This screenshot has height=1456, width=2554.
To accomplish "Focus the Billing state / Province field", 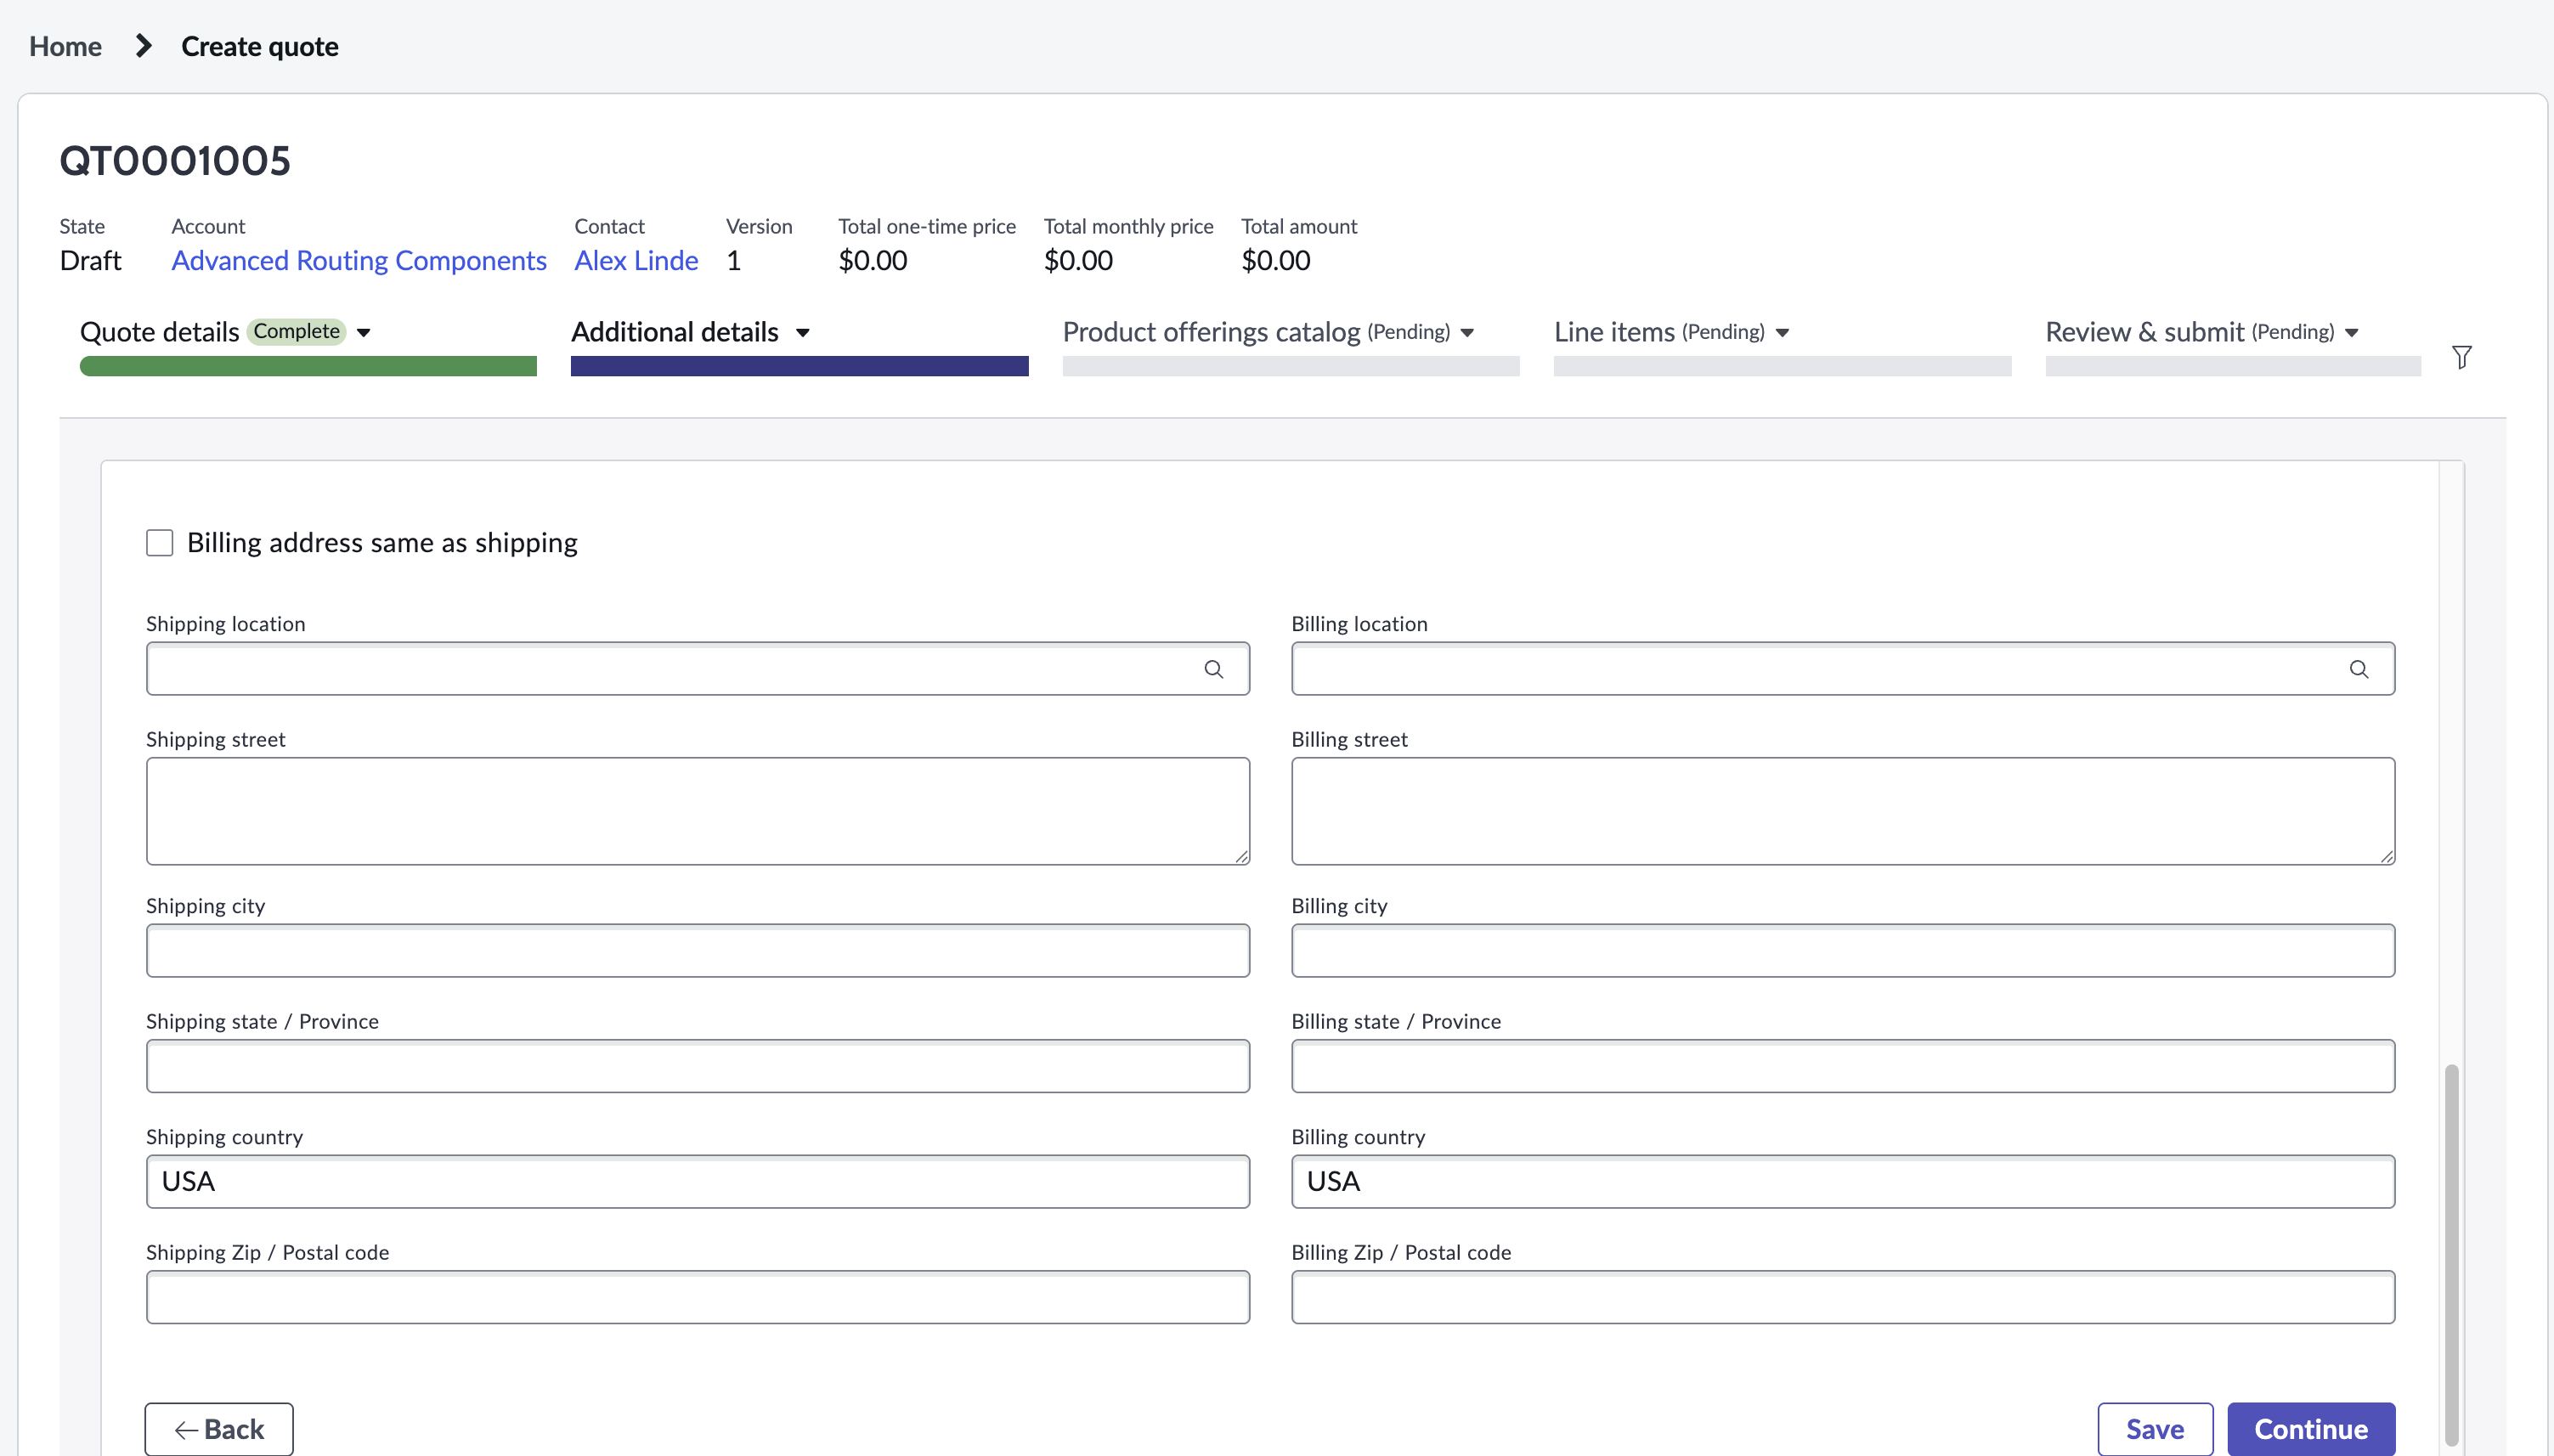I will [1842, 1066].
